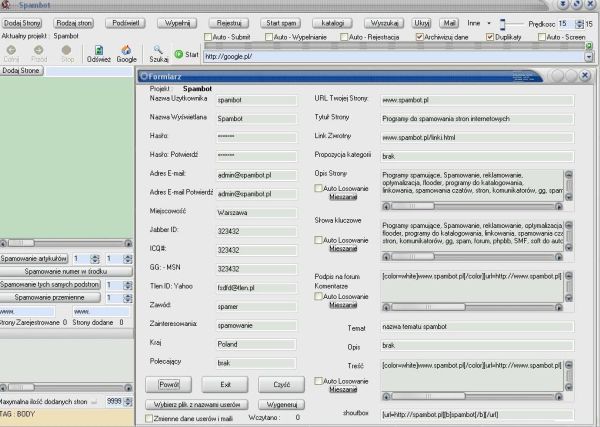Toggle Auto Losowanie beside Treść field

(x=318, y=381)
